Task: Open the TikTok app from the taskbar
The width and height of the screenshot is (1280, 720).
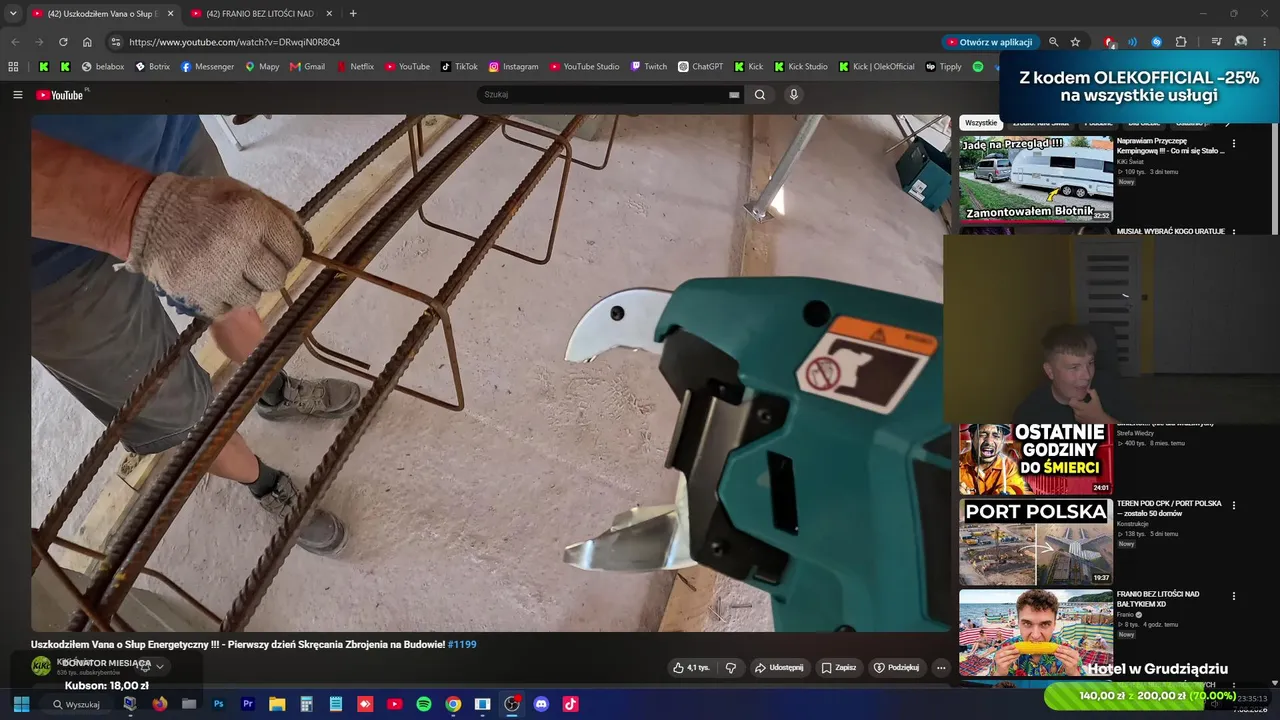Action: coord(570,704)
